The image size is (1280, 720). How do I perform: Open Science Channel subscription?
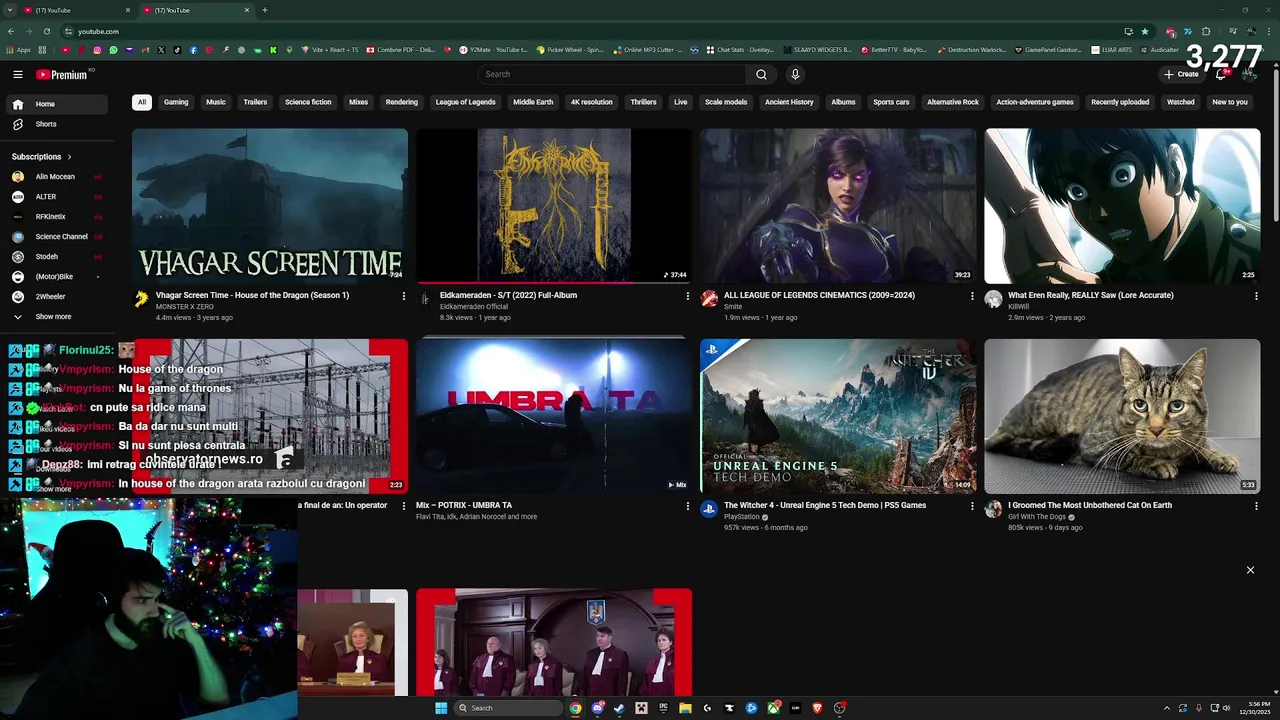[55, 237]
